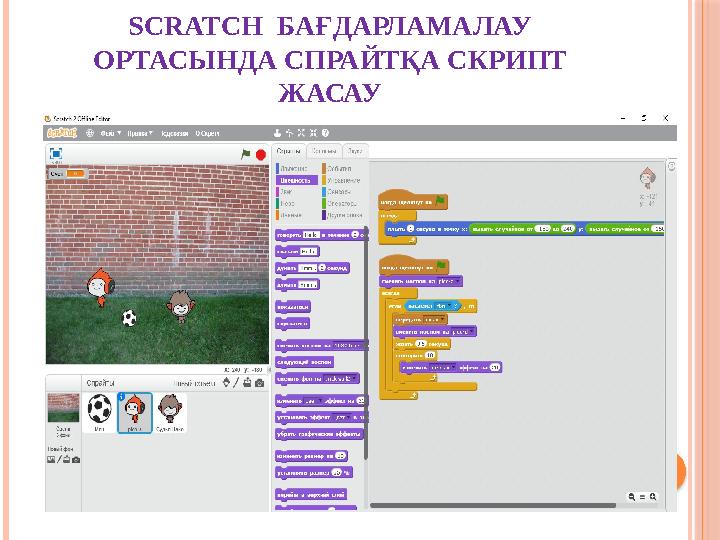Select the Данные block category

point(290,215)
